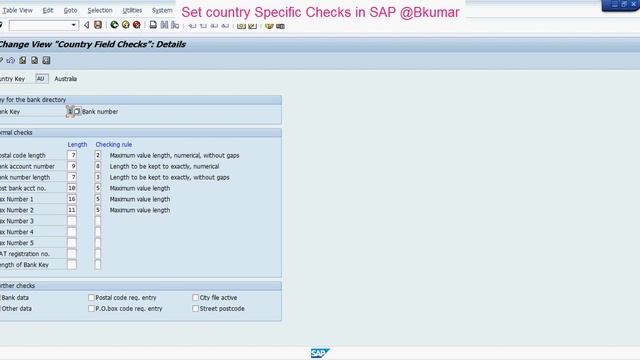The image size is (640, 360).
Task: Click the Bank Key input field
Action: click(x=70, y=111)
